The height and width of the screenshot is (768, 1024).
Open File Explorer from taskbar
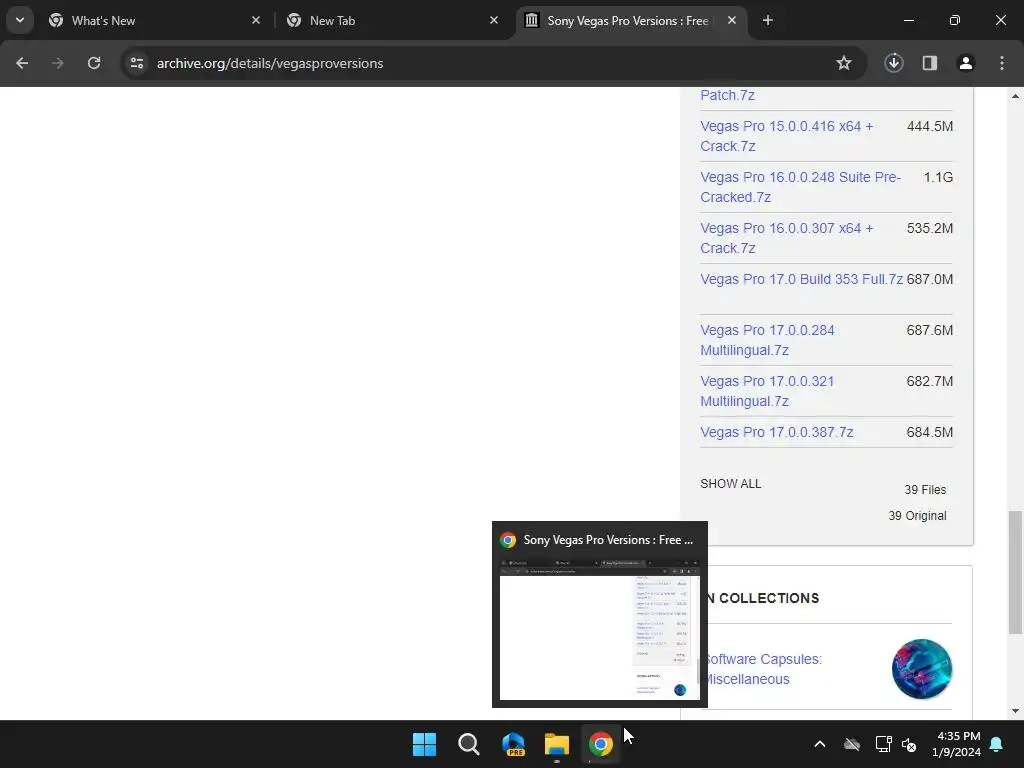[557, 744]
